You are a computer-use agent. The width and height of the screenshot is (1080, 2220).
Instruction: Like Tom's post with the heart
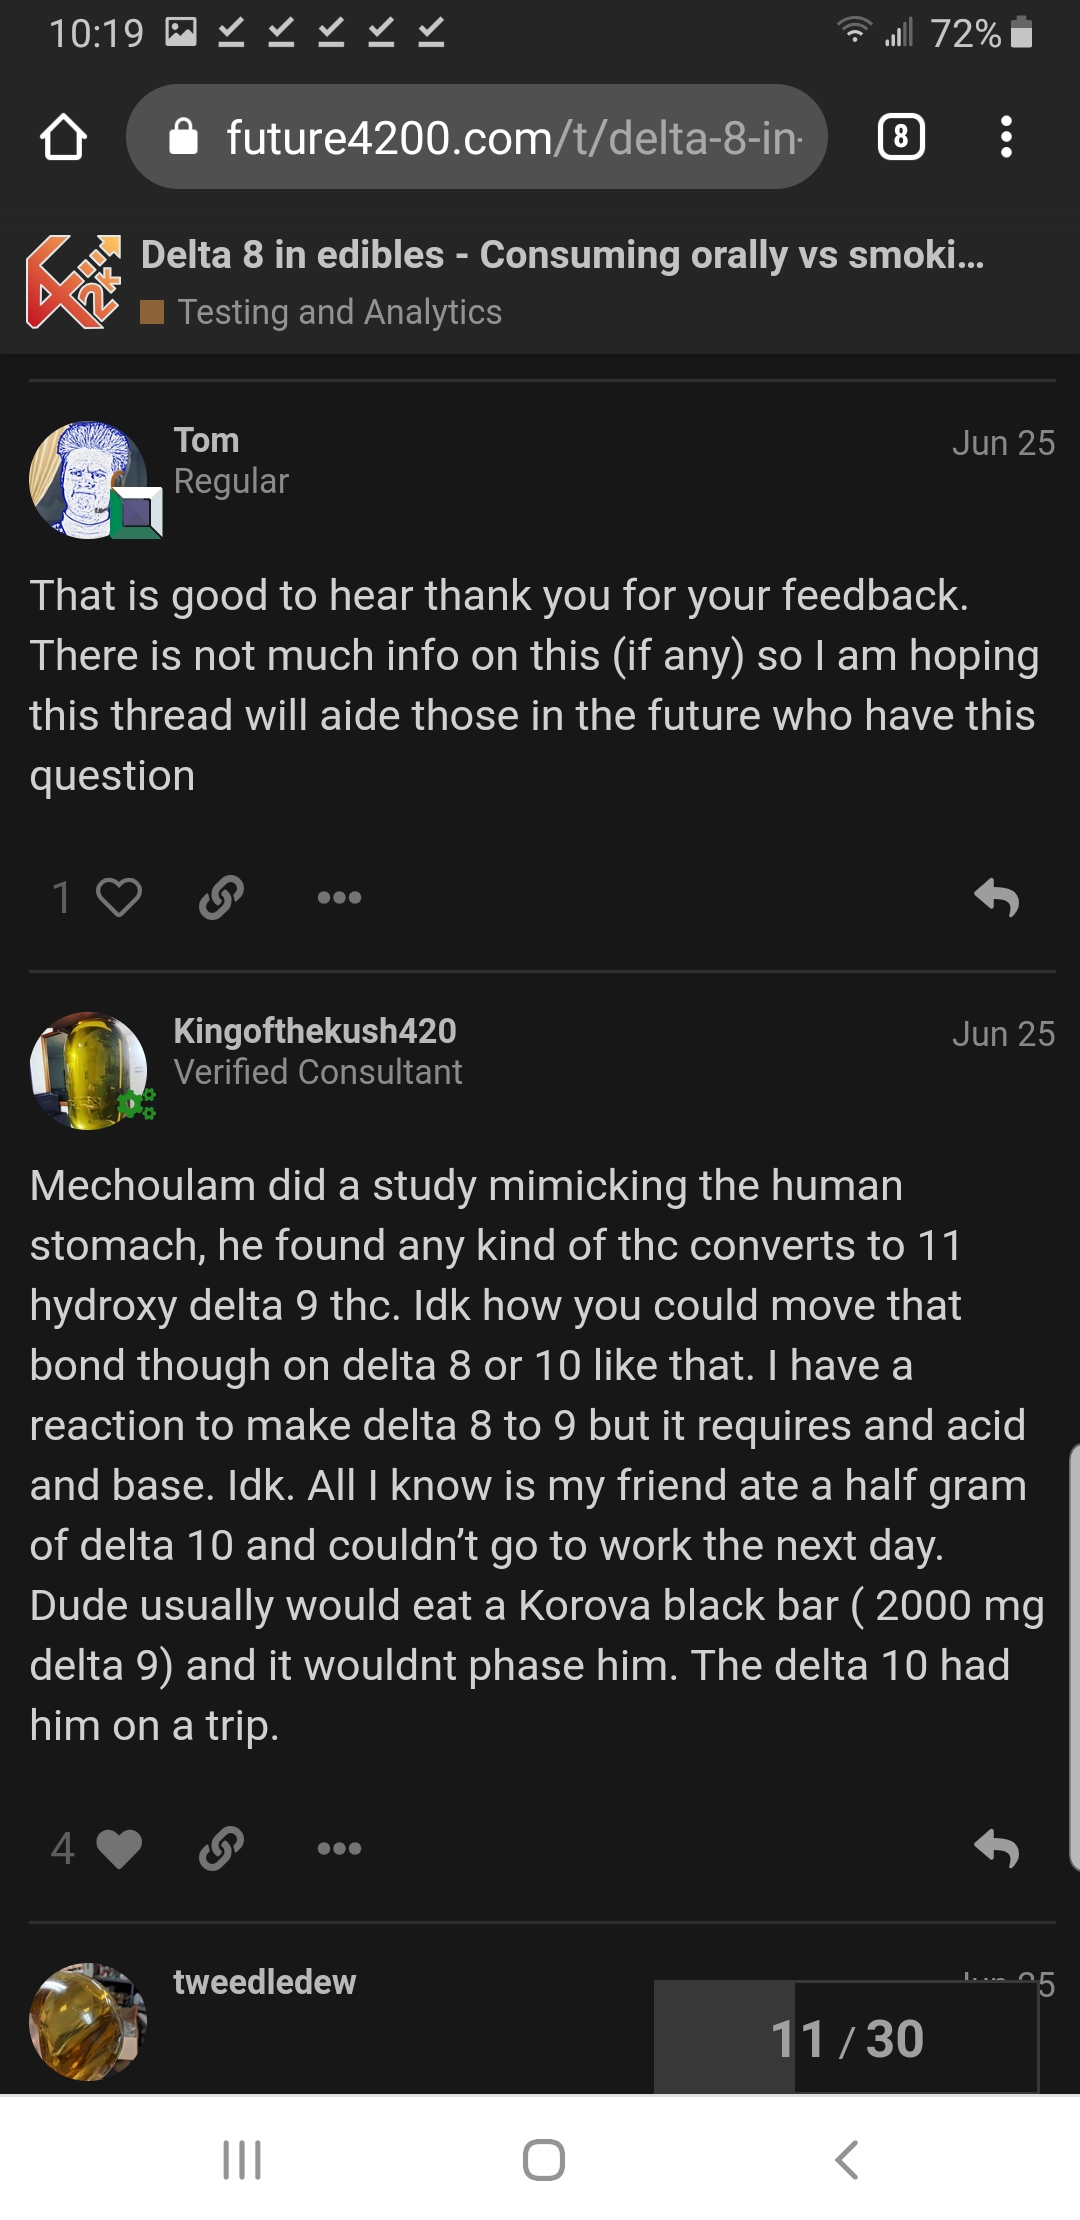coord(119,897)
